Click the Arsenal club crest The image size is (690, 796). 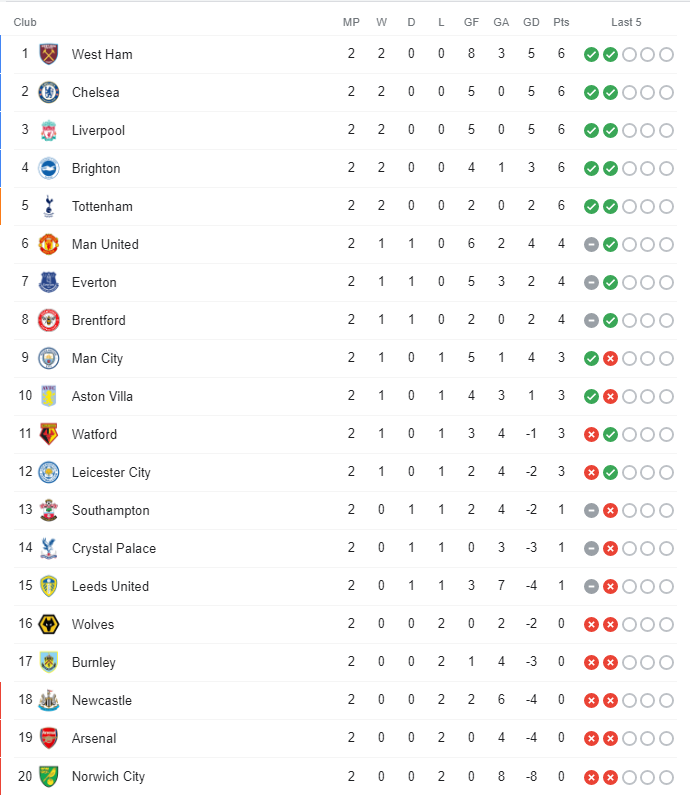[49, 738]
